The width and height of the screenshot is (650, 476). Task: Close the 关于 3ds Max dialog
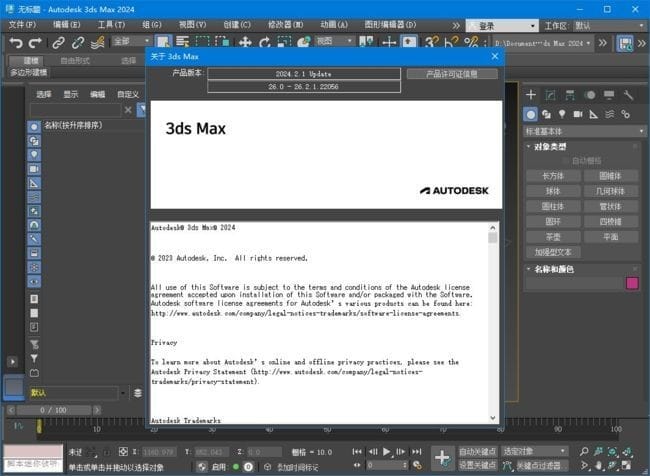point(495,56)
